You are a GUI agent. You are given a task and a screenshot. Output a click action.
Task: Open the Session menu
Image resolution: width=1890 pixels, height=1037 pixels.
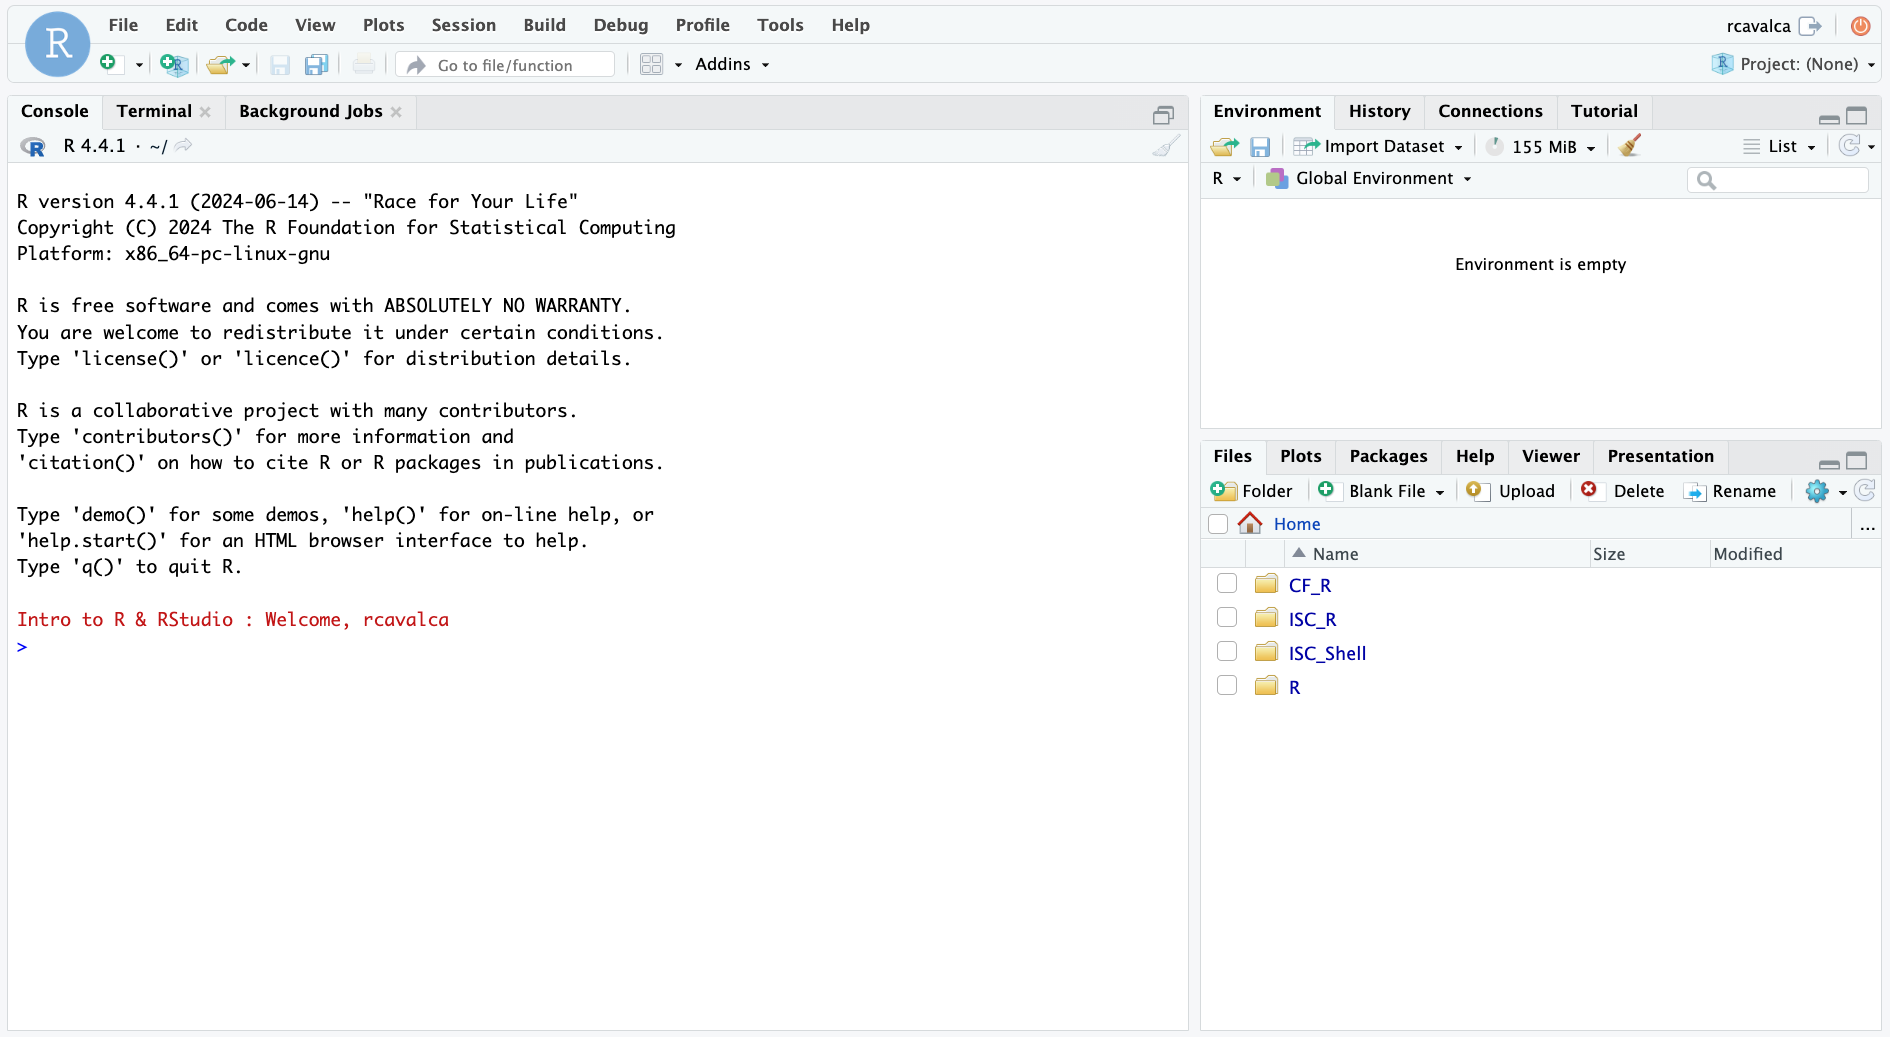pyautogui.click(x=463, y=25)
